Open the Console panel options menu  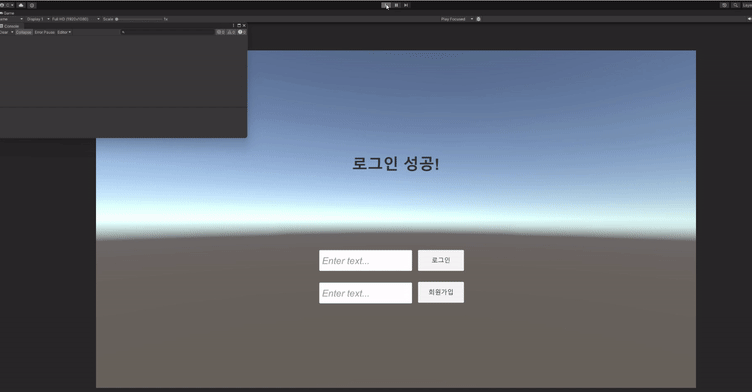point(234,25)
